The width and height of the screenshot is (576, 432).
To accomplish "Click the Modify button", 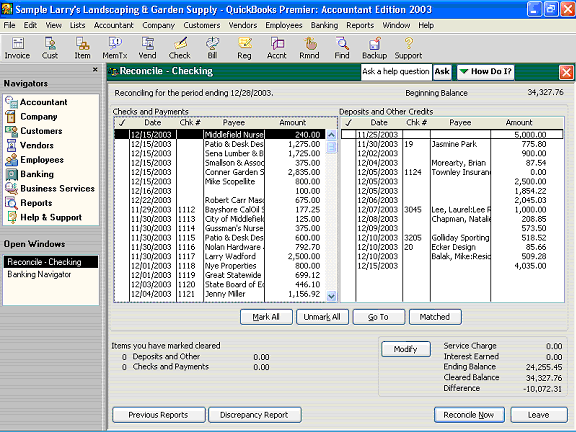I will (406, 349).
